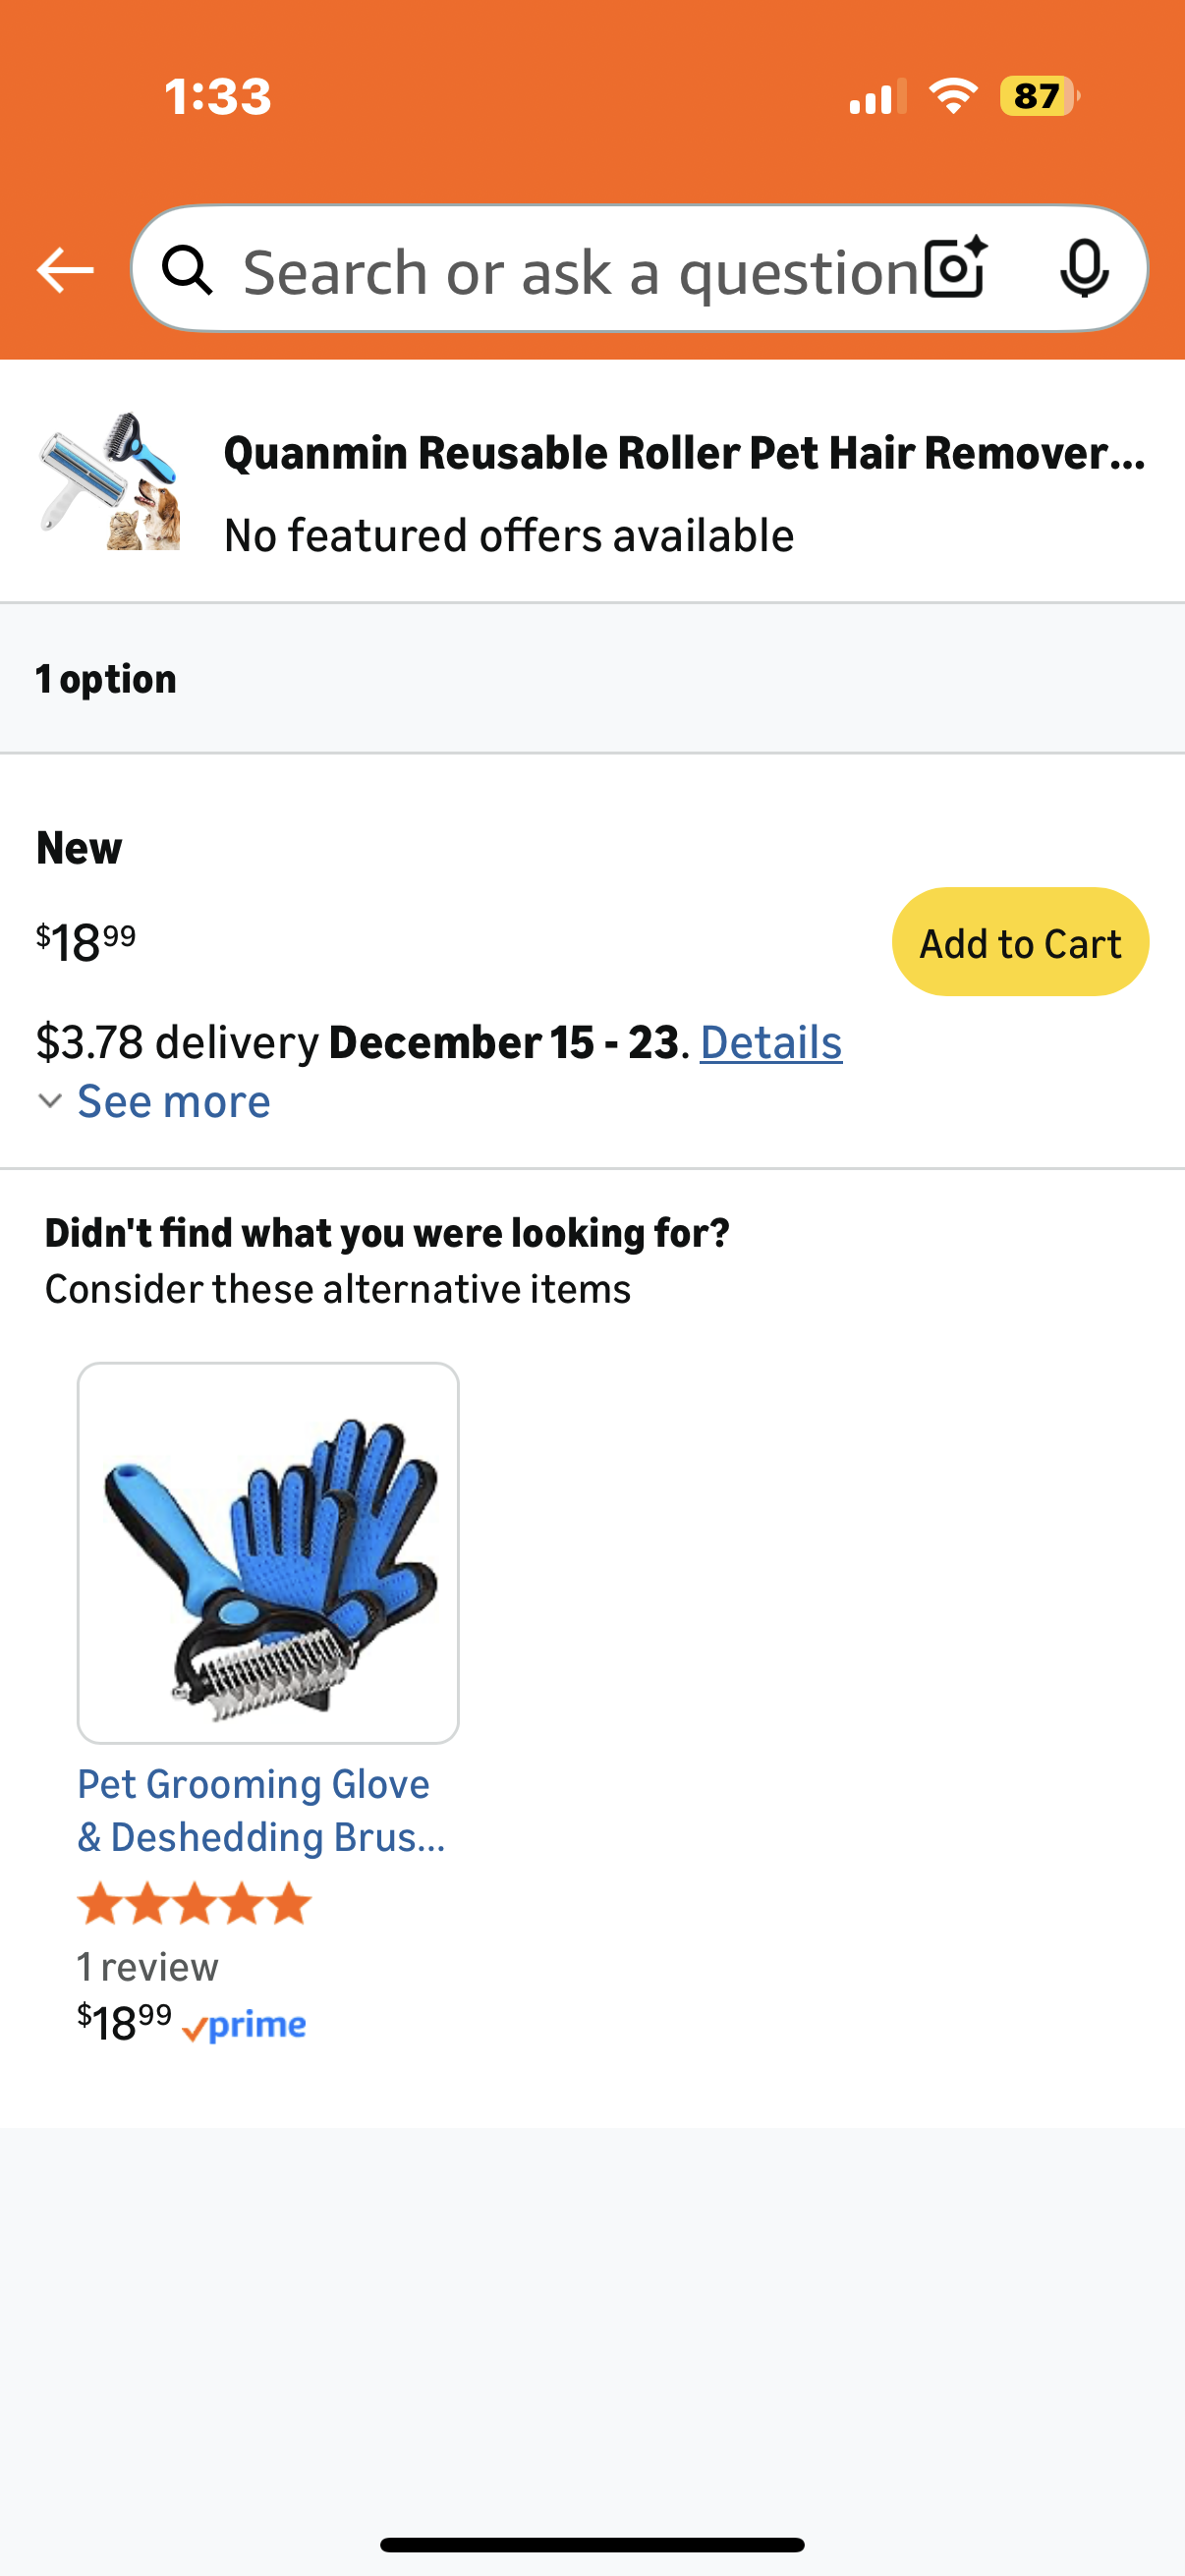Tap the Wi-Fi icon in the status bar
1185x2576 pixels.
[x=952, y=96]
